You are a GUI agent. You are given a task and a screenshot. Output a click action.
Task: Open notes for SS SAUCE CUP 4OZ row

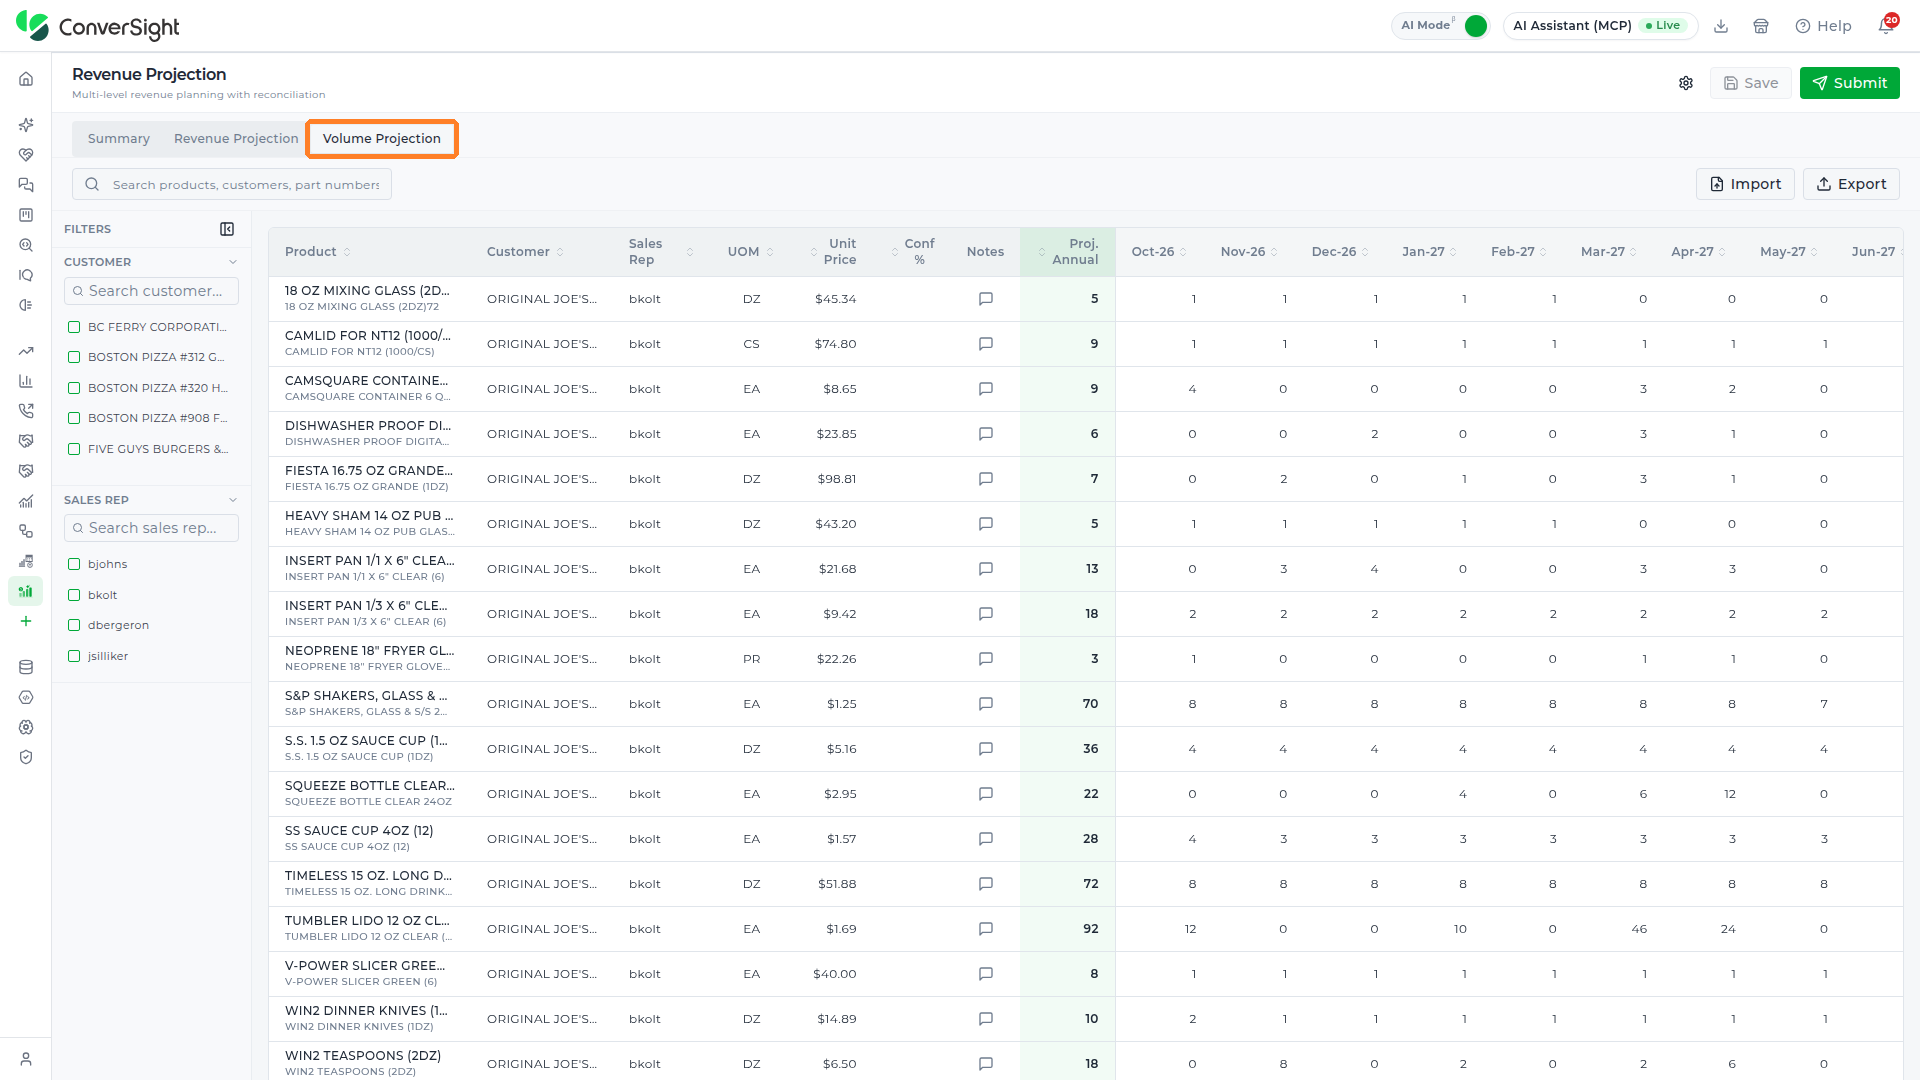(x=985, y=839)
